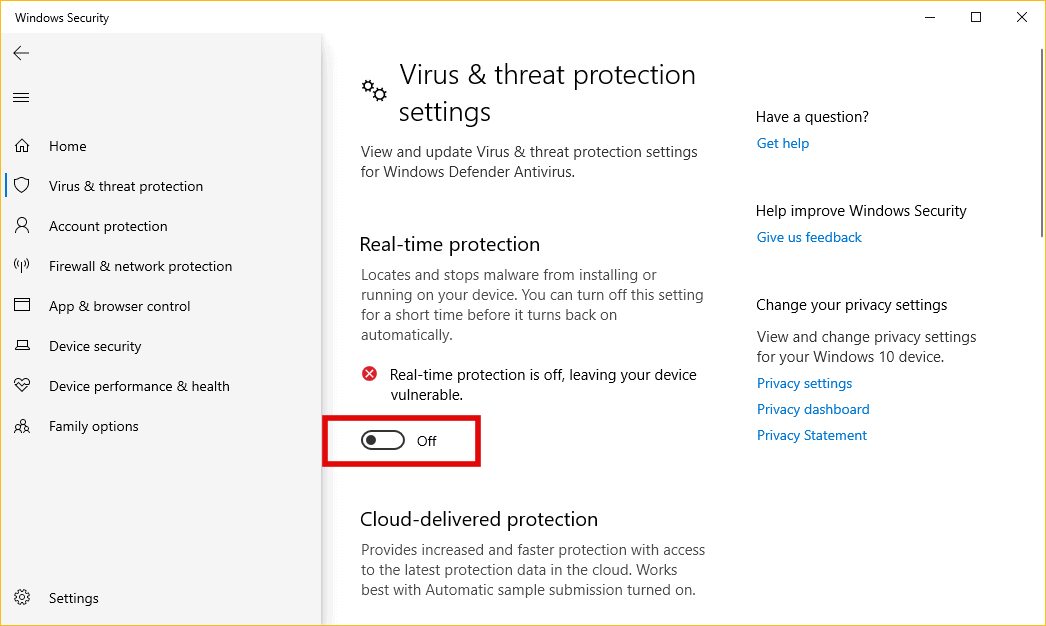
Task: Open Device security via its laptop icon
Action: tap(22, 345)
